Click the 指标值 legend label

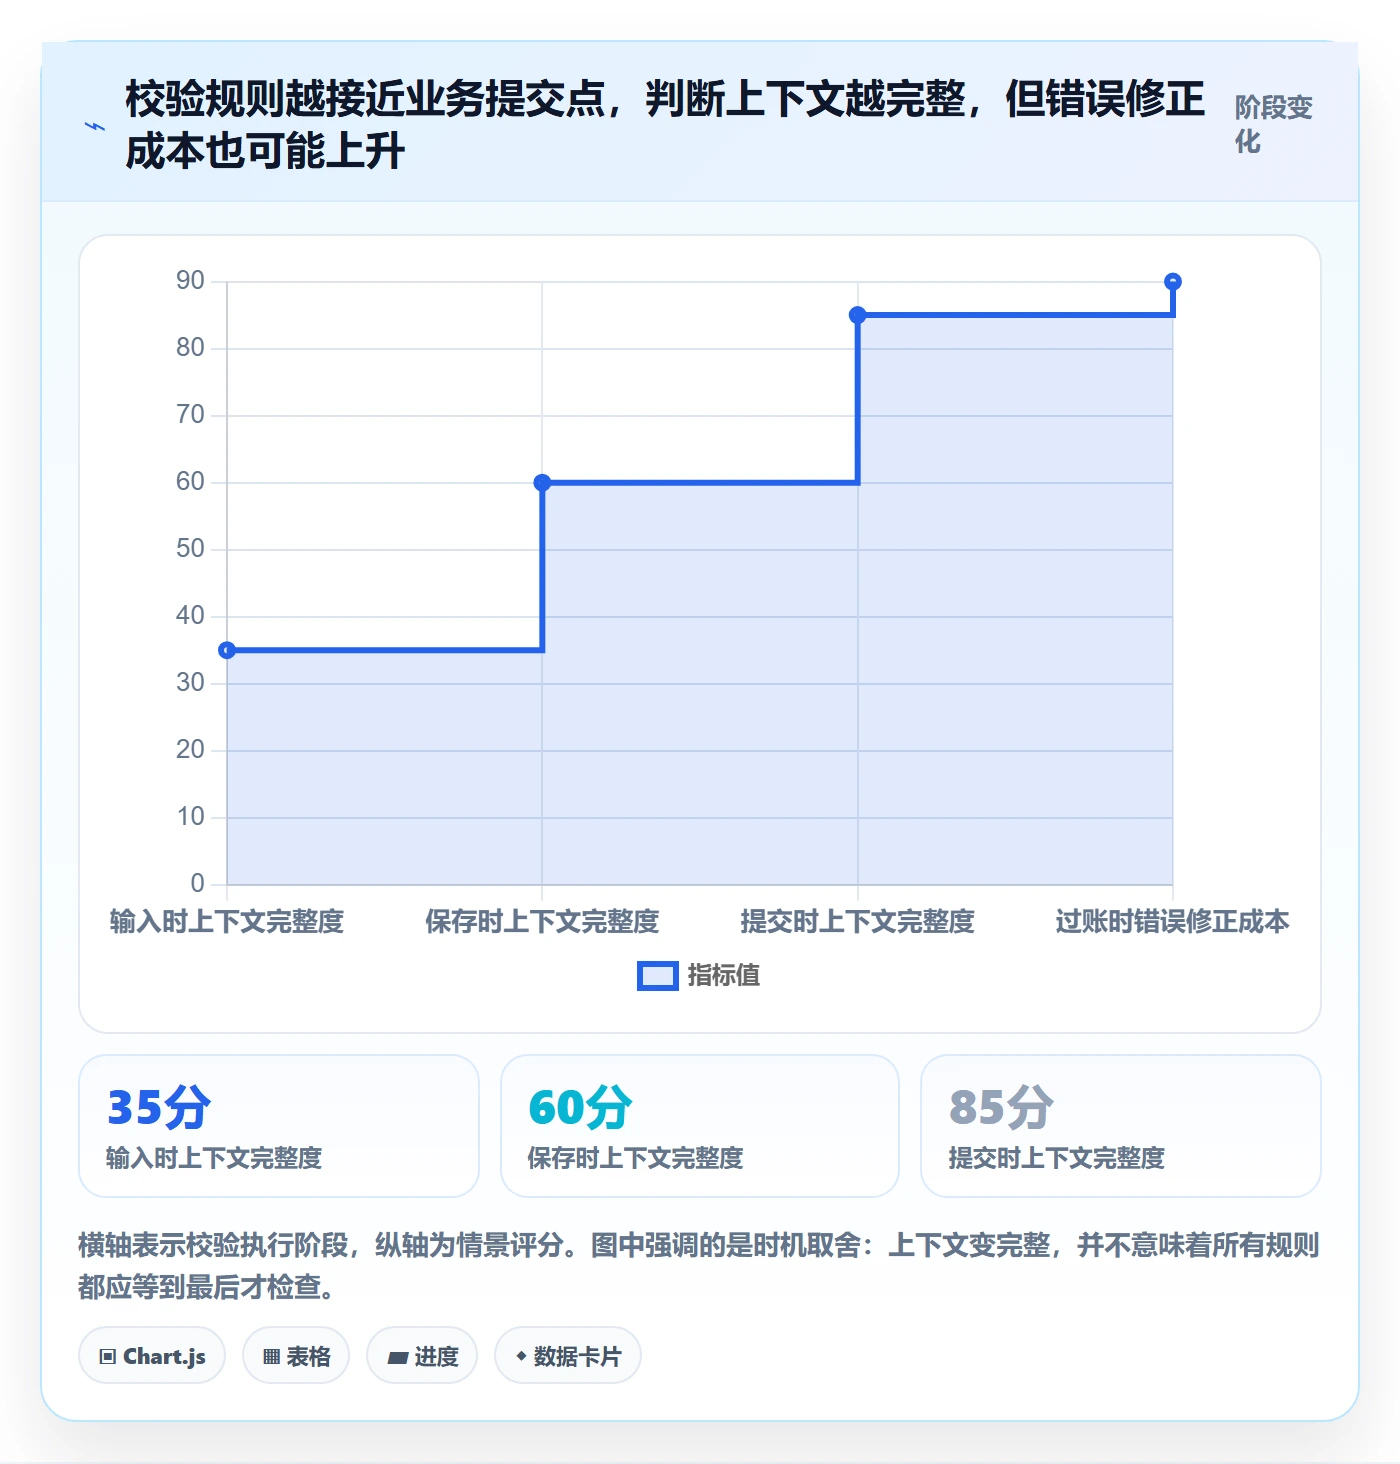(x=724, y=976)
